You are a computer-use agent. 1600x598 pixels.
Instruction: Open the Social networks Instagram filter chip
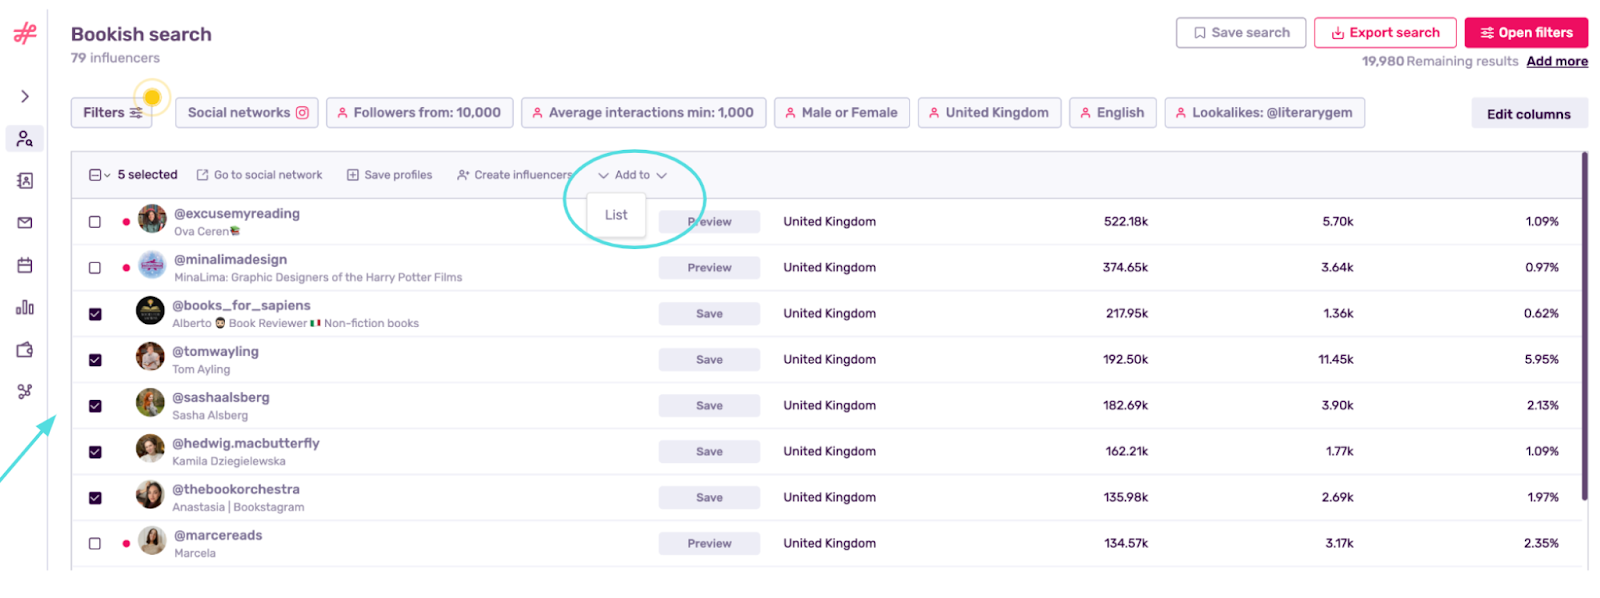pos(247,113)
